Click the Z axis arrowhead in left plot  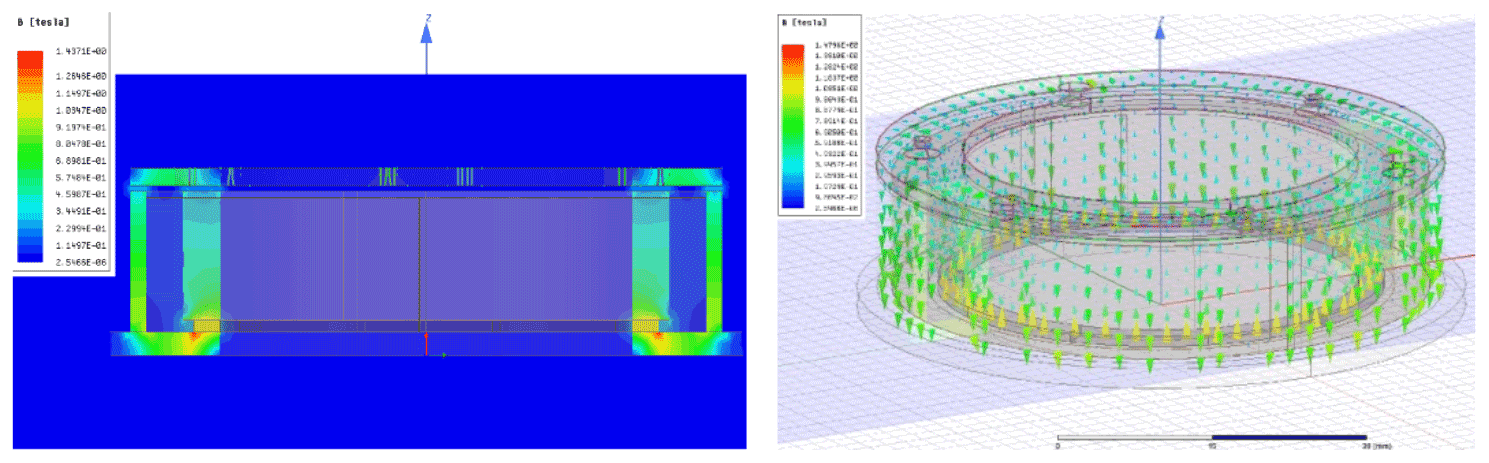click(x=426, y=32)
